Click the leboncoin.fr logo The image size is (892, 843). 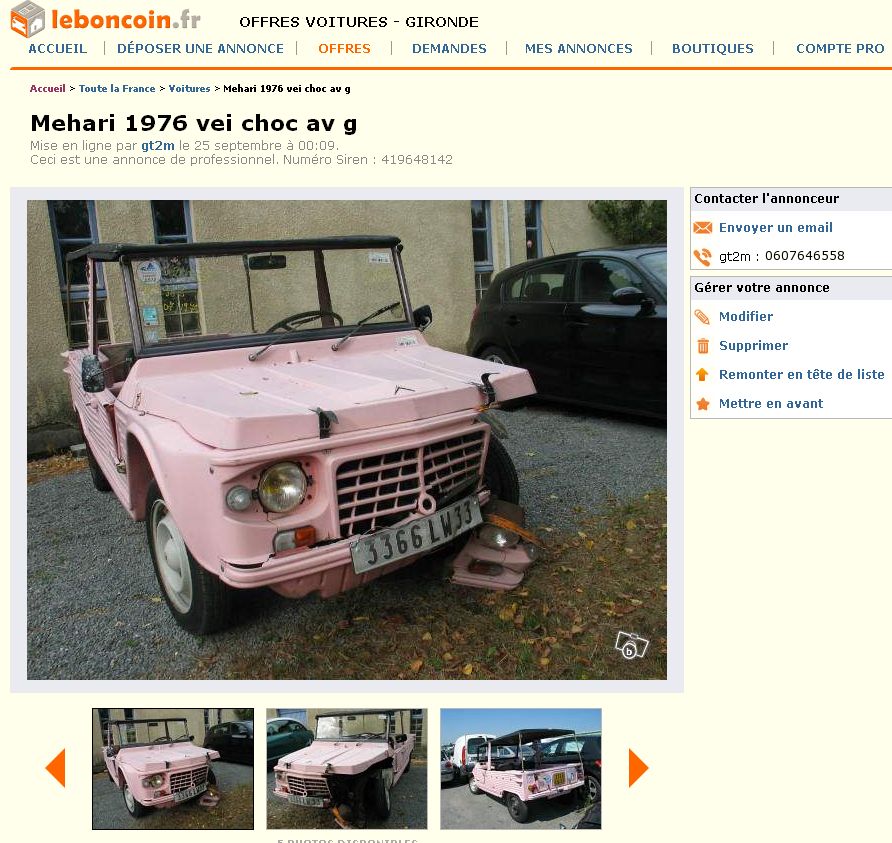click(106, 19)
